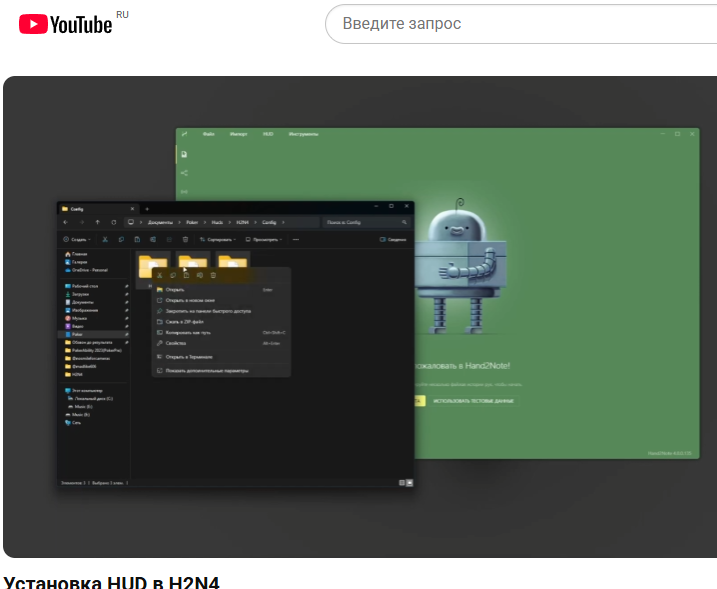This screenshot has height=589, width=717.
Task: Click the Paste icon in Explorer toolbar
Action: [x=137, y=239]
